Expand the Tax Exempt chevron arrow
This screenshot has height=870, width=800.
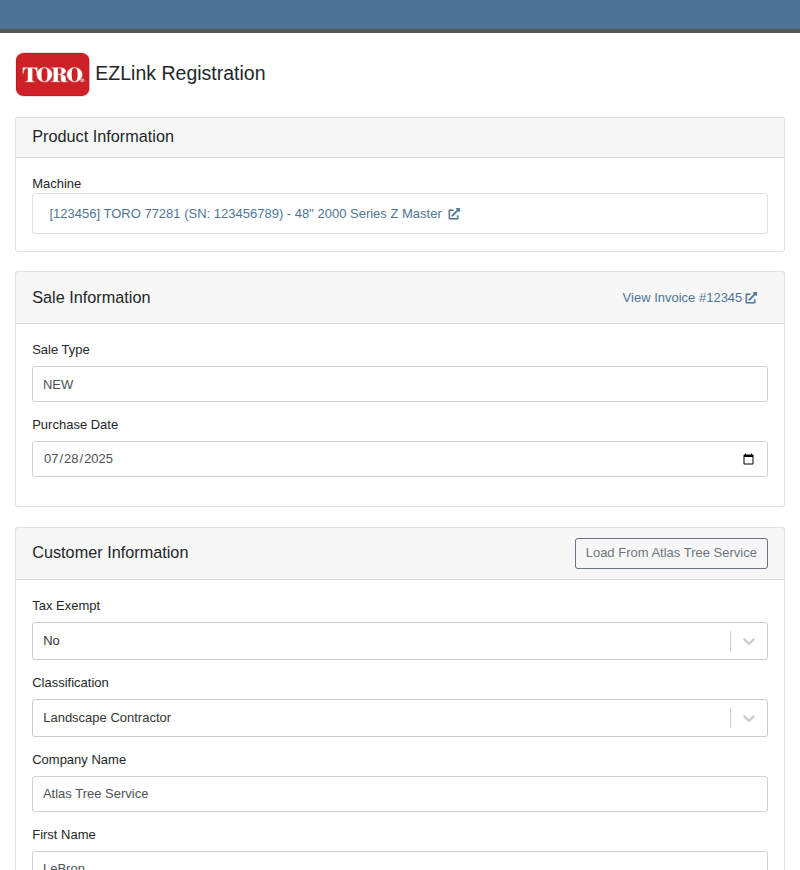point(749,641)
